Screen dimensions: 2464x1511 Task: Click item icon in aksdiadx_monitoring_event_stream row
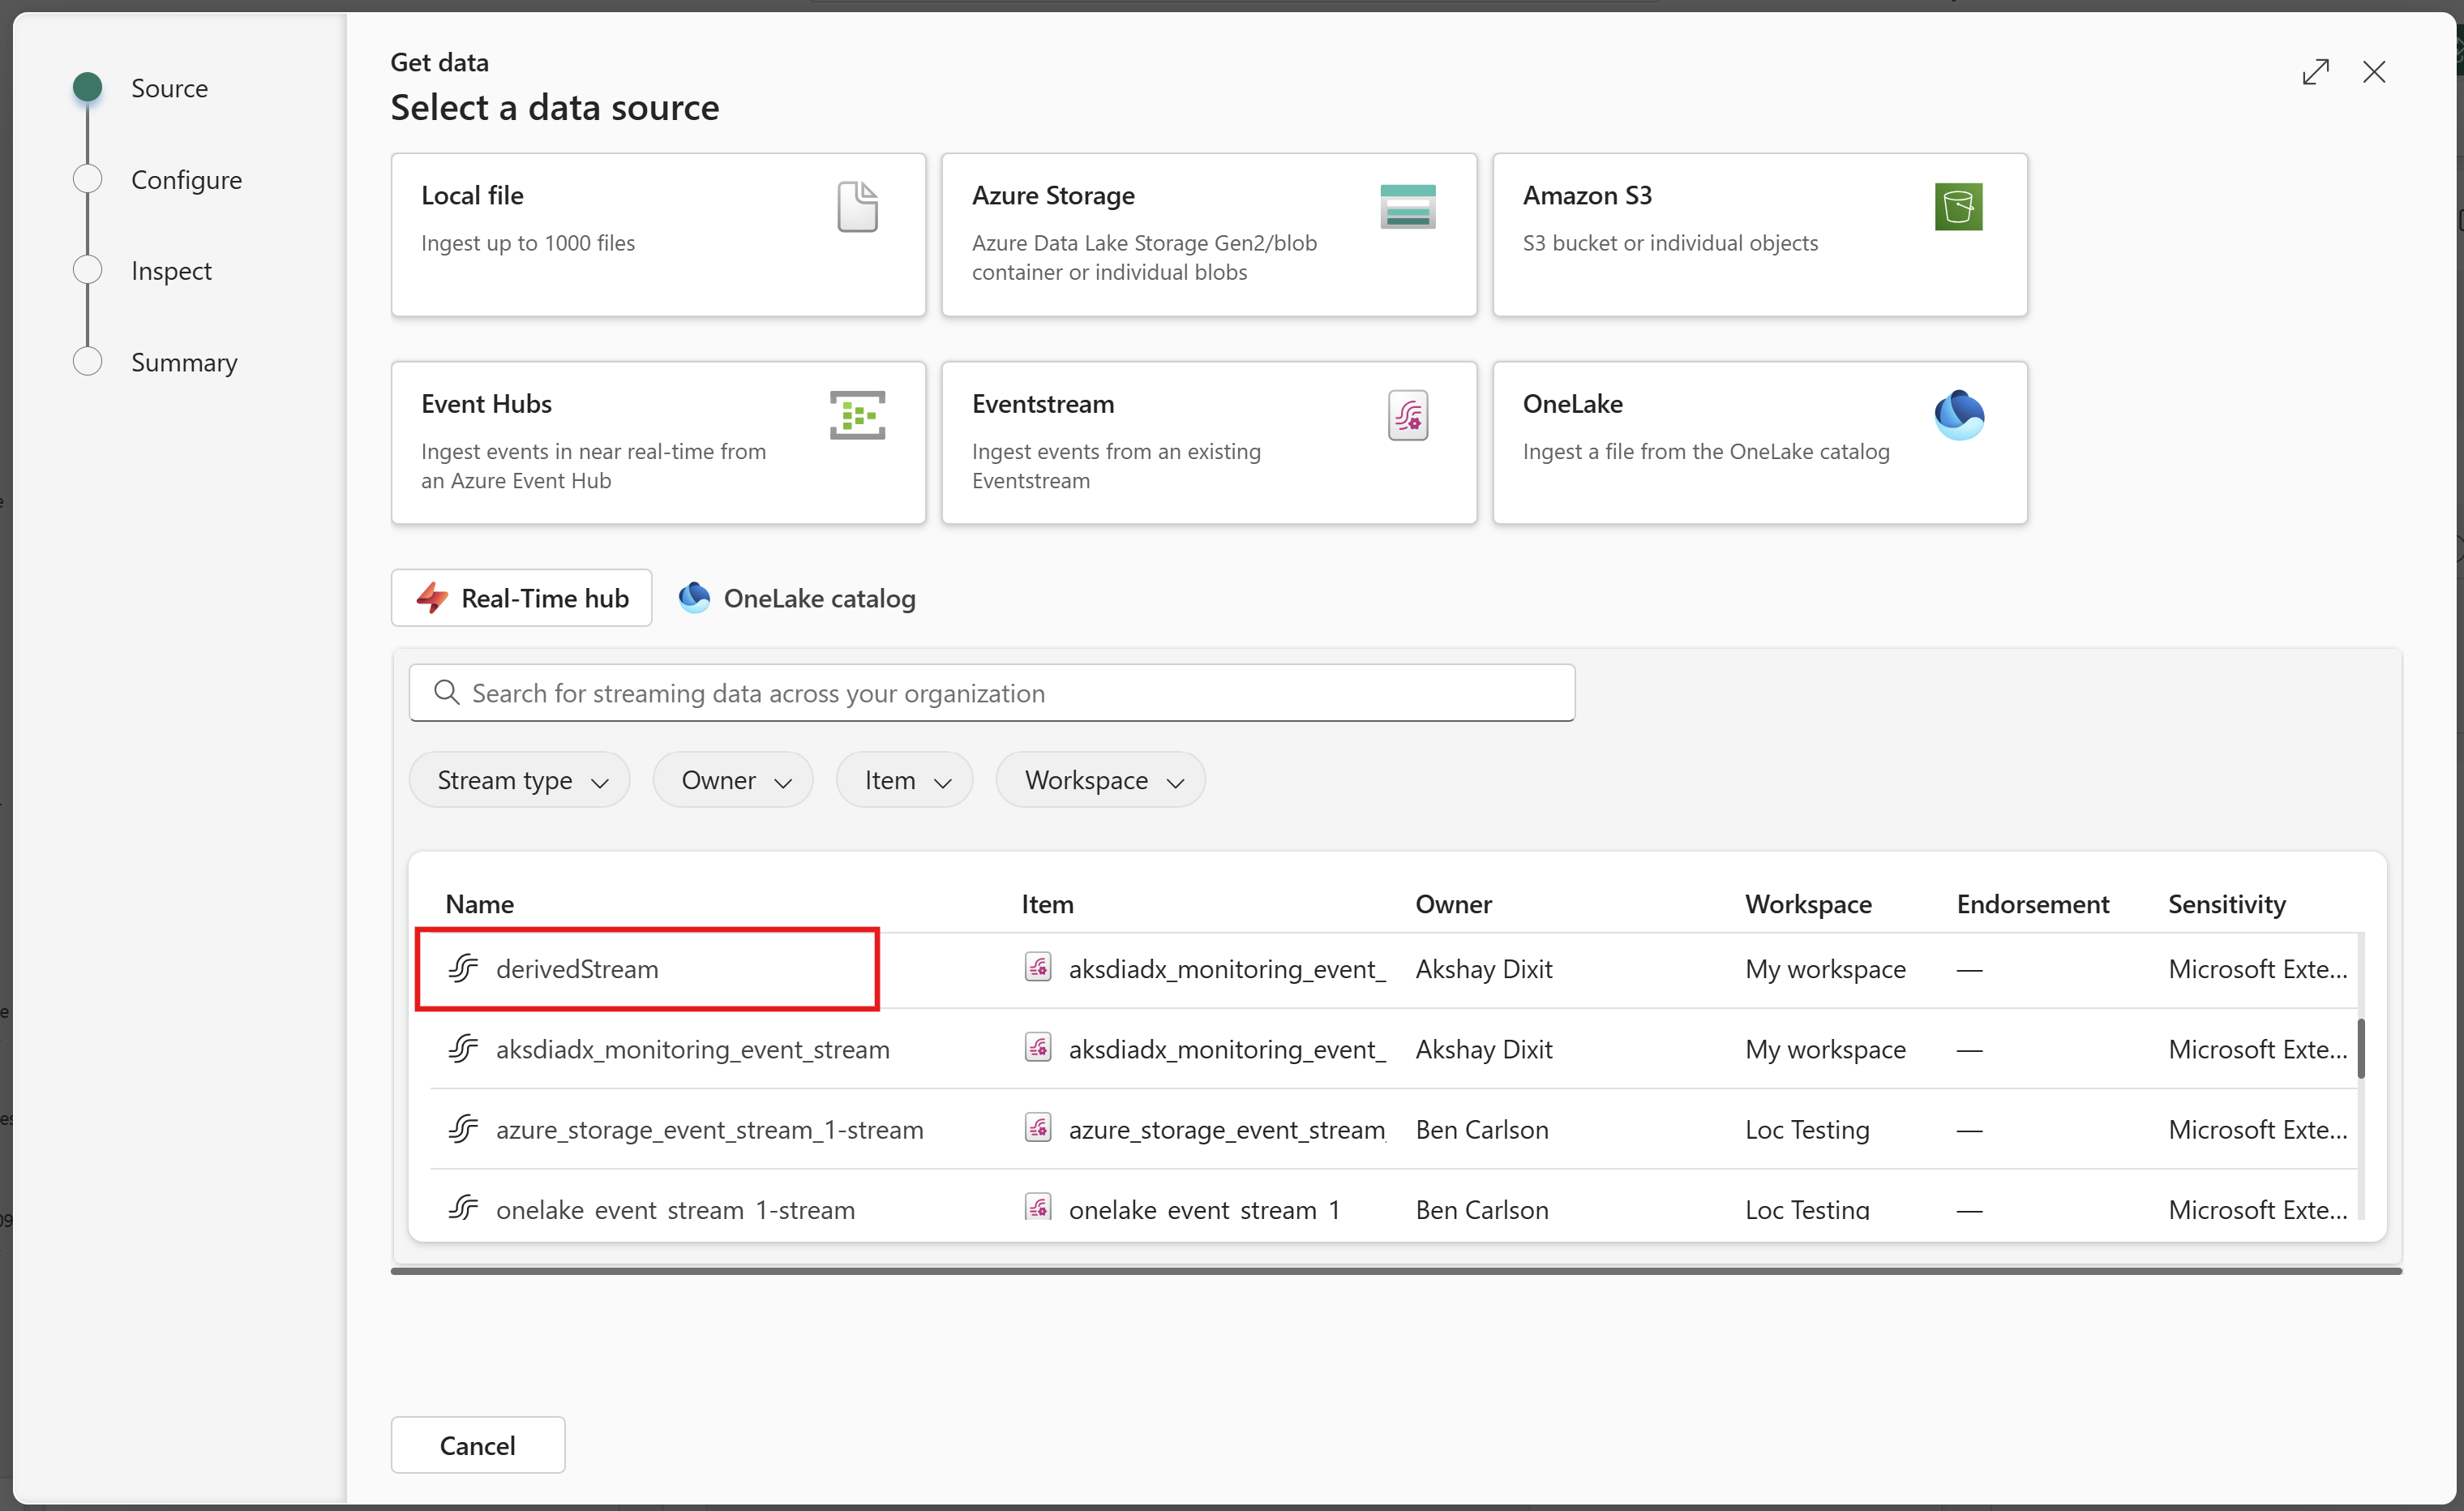pyautogui.click(x=1038, y=1047)
